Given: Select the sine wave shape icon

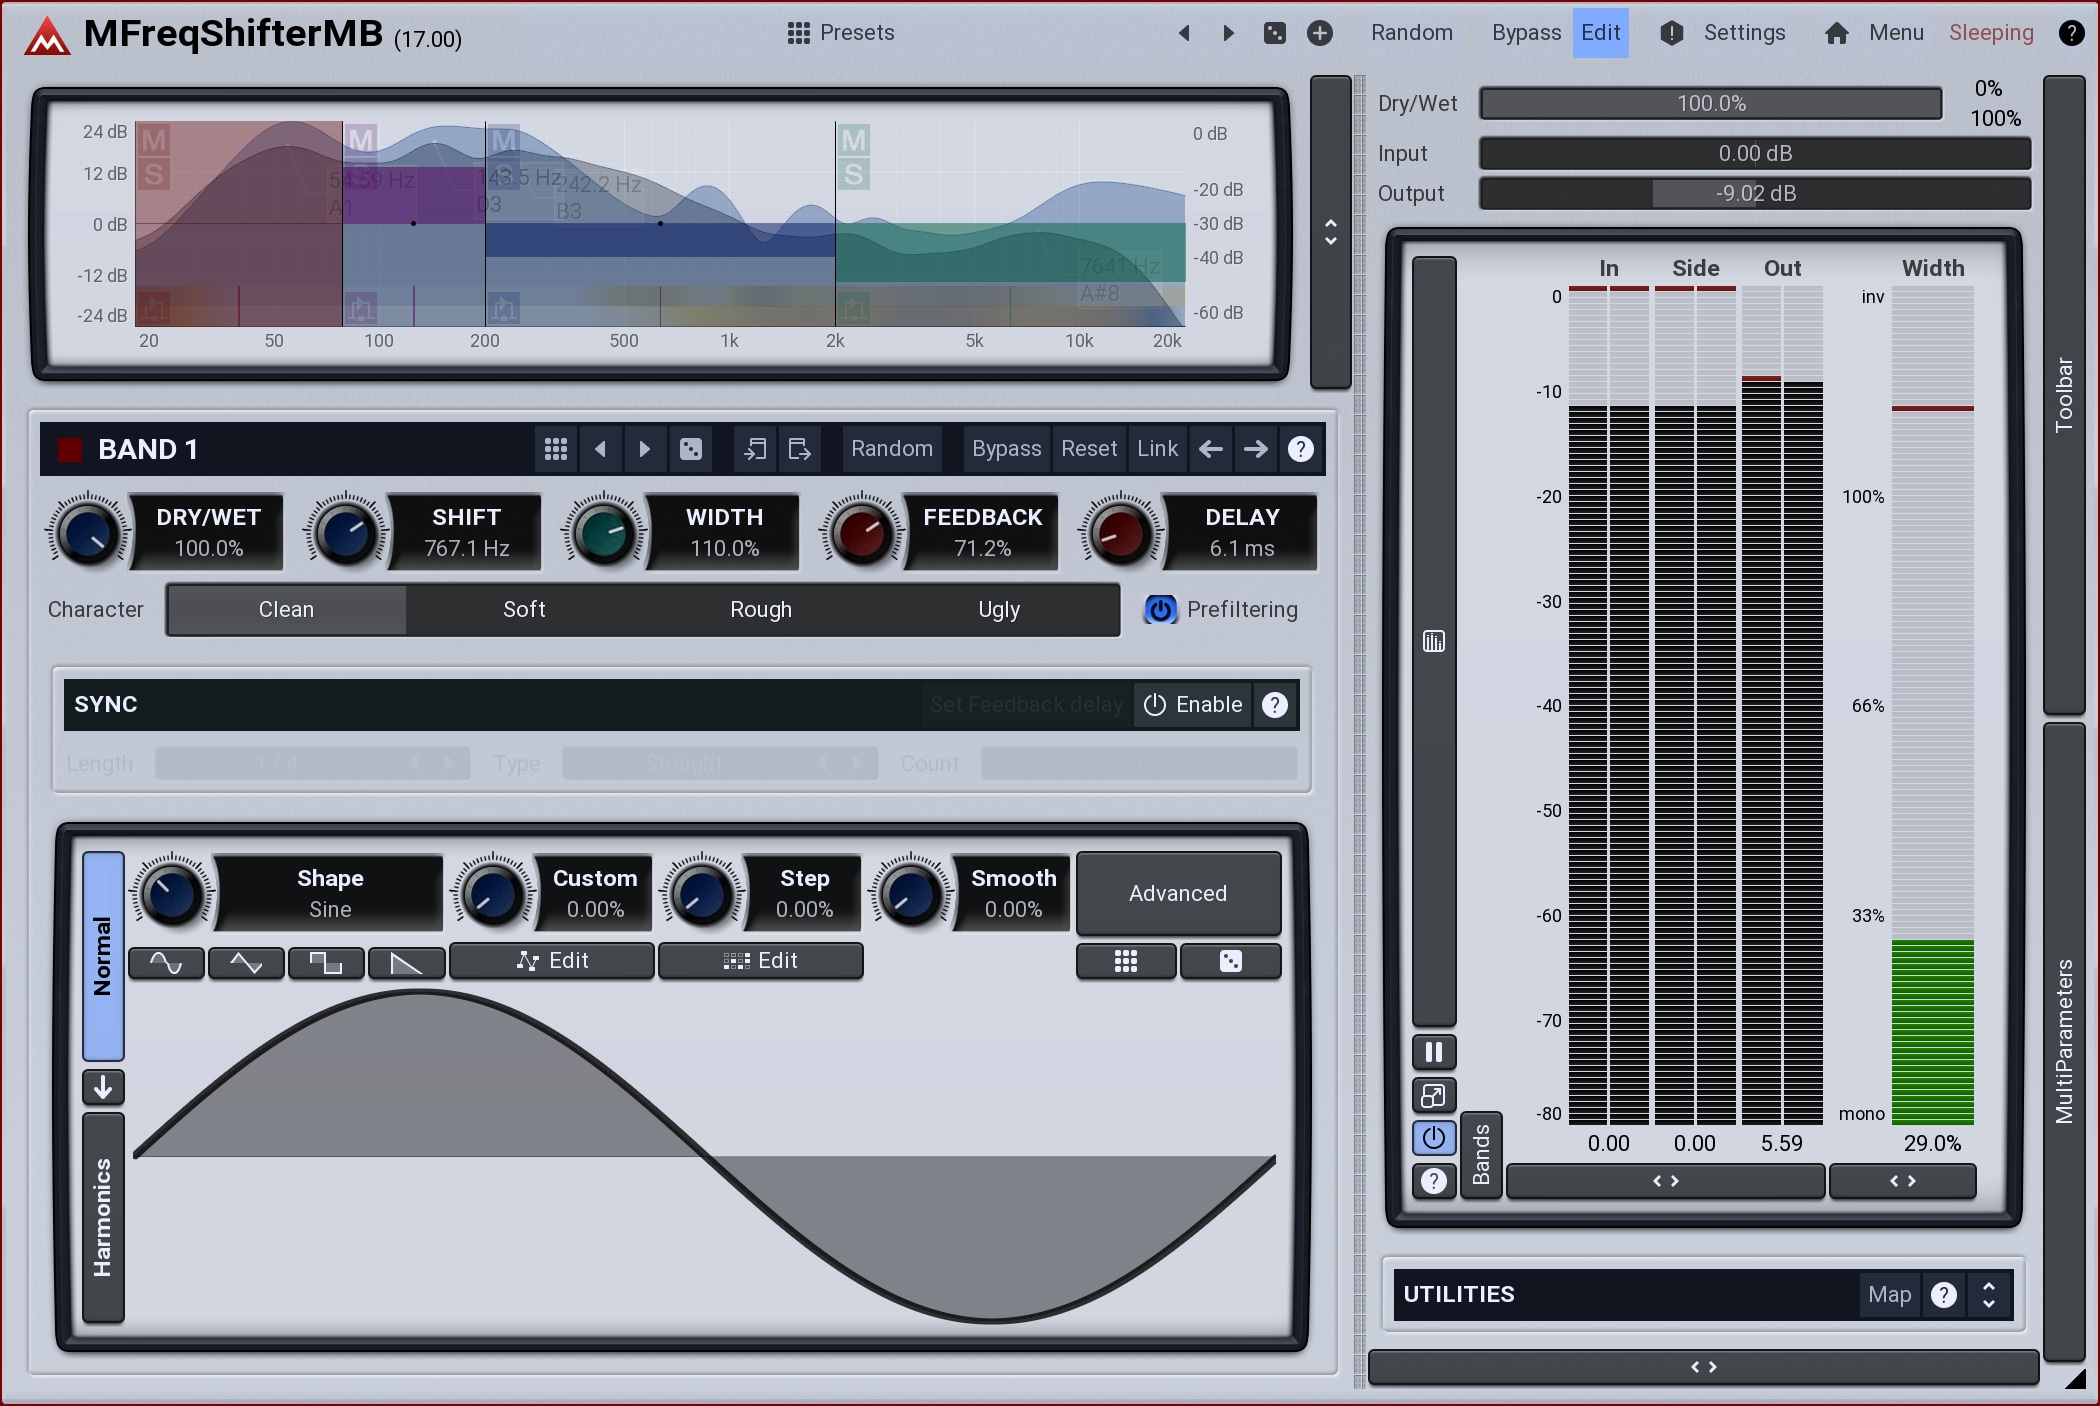Looking at the screenshot, I should coord(166,962).
